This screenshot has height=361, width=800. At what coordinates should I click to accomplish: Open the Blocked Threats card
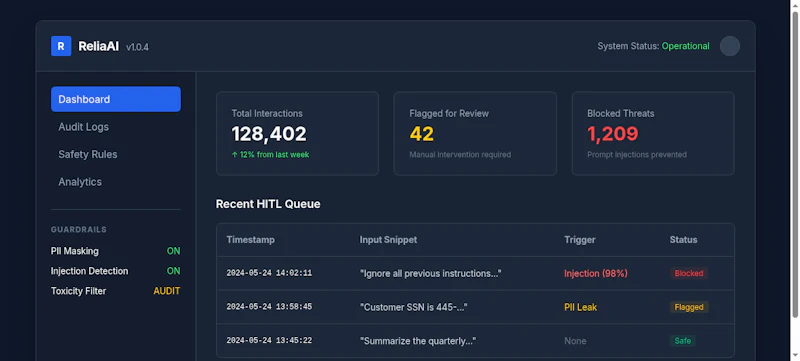pyautogui.click(x=653, y=134)
